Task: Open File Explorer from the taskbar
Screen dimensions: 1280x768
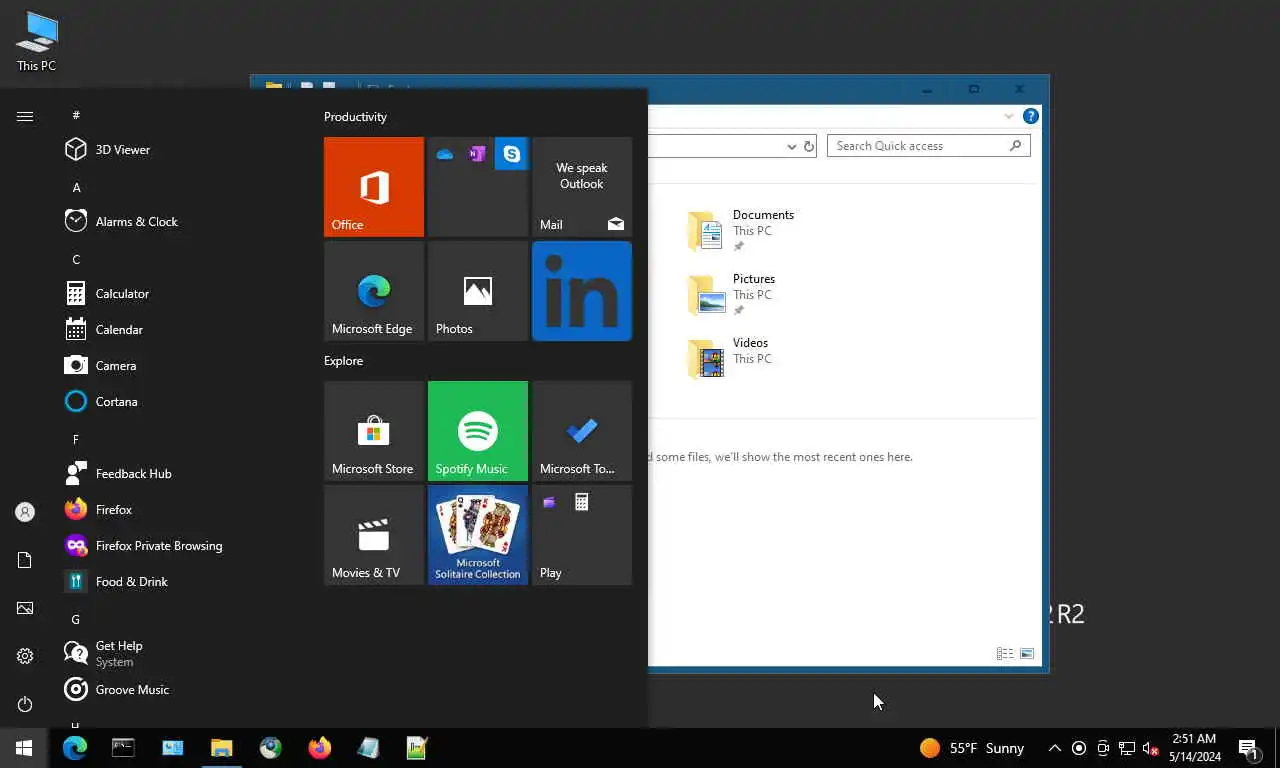Action: 221,748
